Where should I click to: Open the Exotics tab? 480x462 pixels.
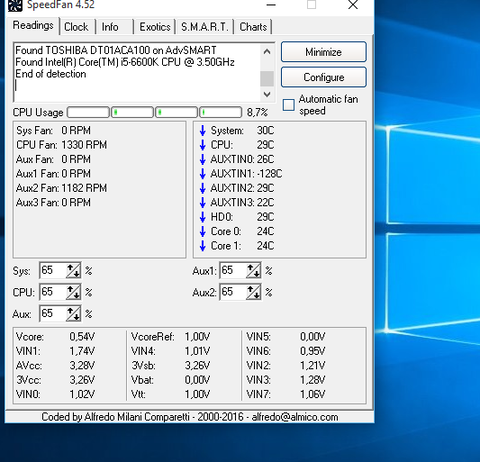[155, 27]
